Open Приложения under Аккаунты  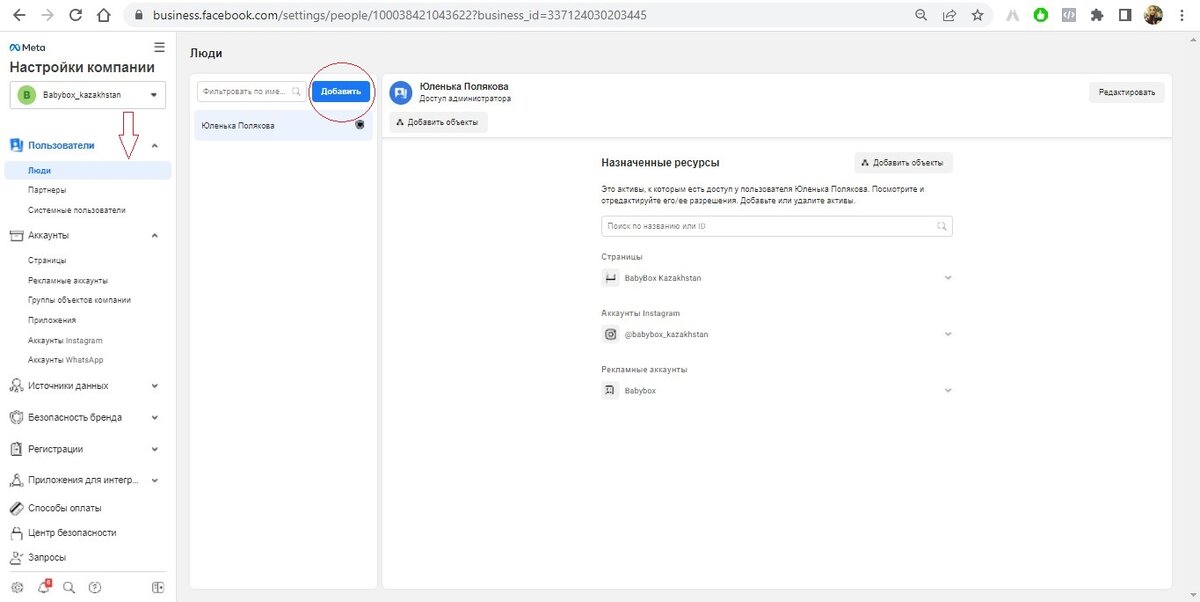click(x=52, y=320)
